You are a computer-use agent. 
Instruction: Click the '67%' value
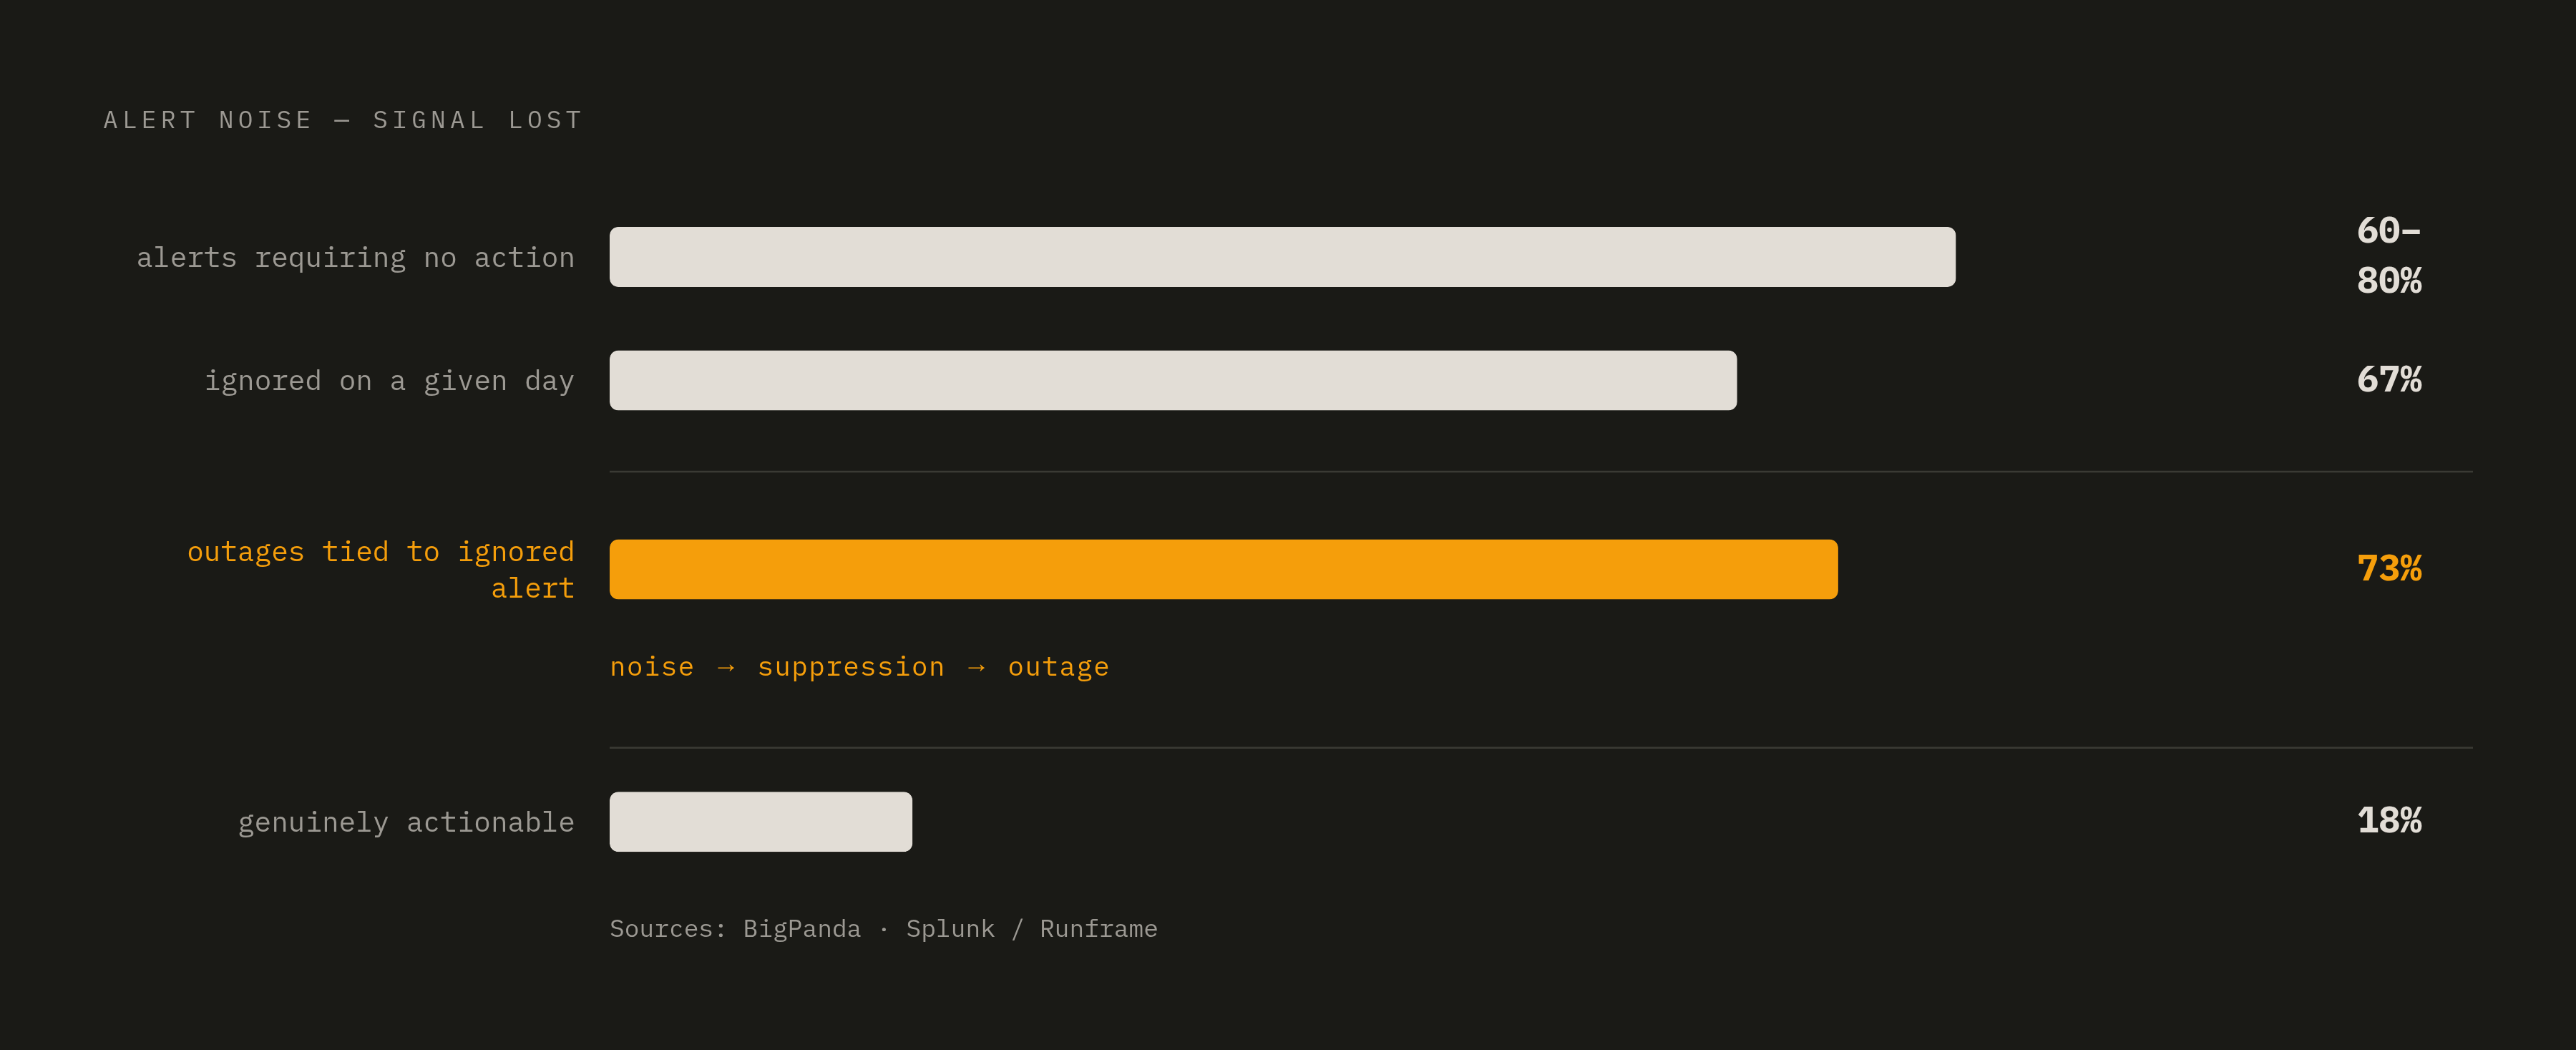point(2389,380)
